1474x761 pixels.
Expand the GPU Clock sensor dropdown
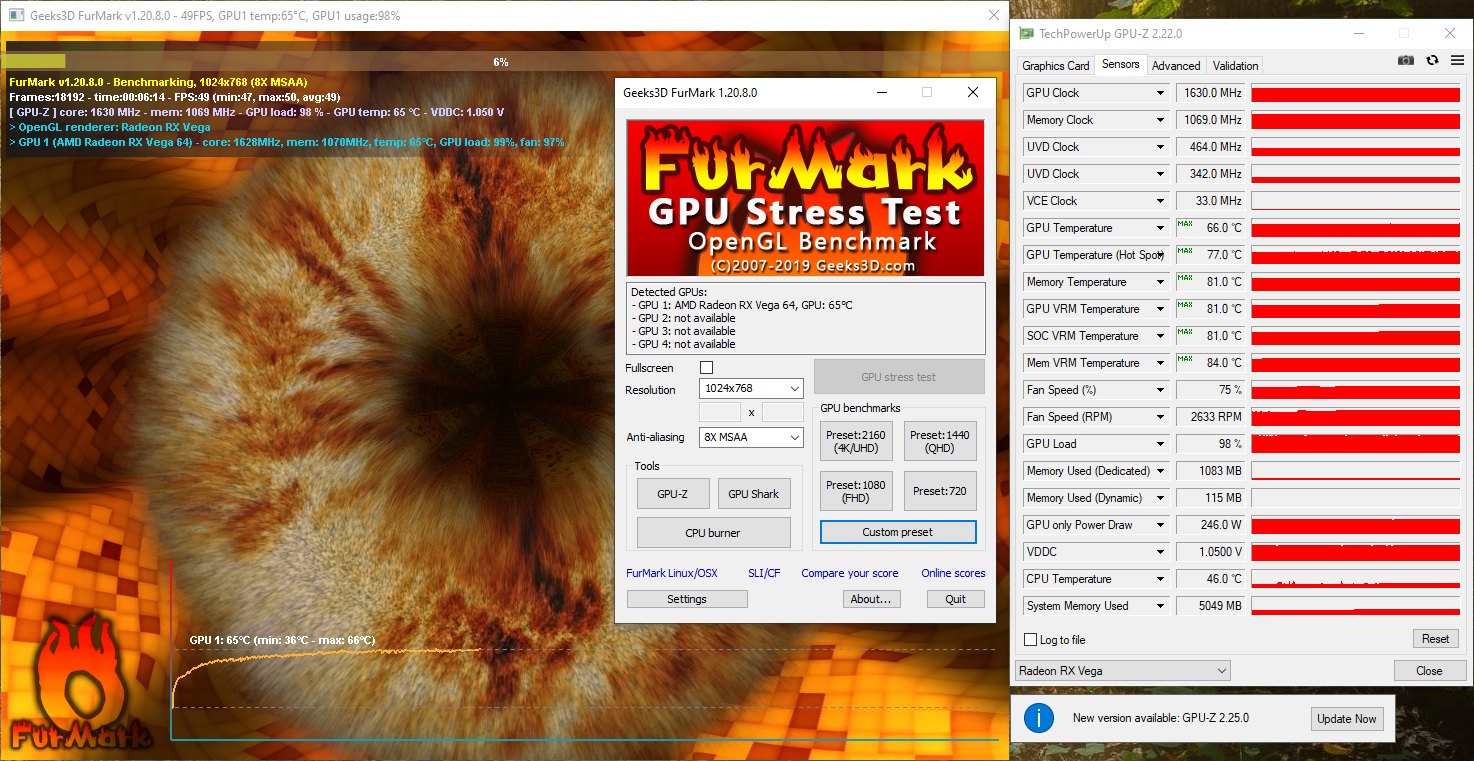click(1160, 93)
